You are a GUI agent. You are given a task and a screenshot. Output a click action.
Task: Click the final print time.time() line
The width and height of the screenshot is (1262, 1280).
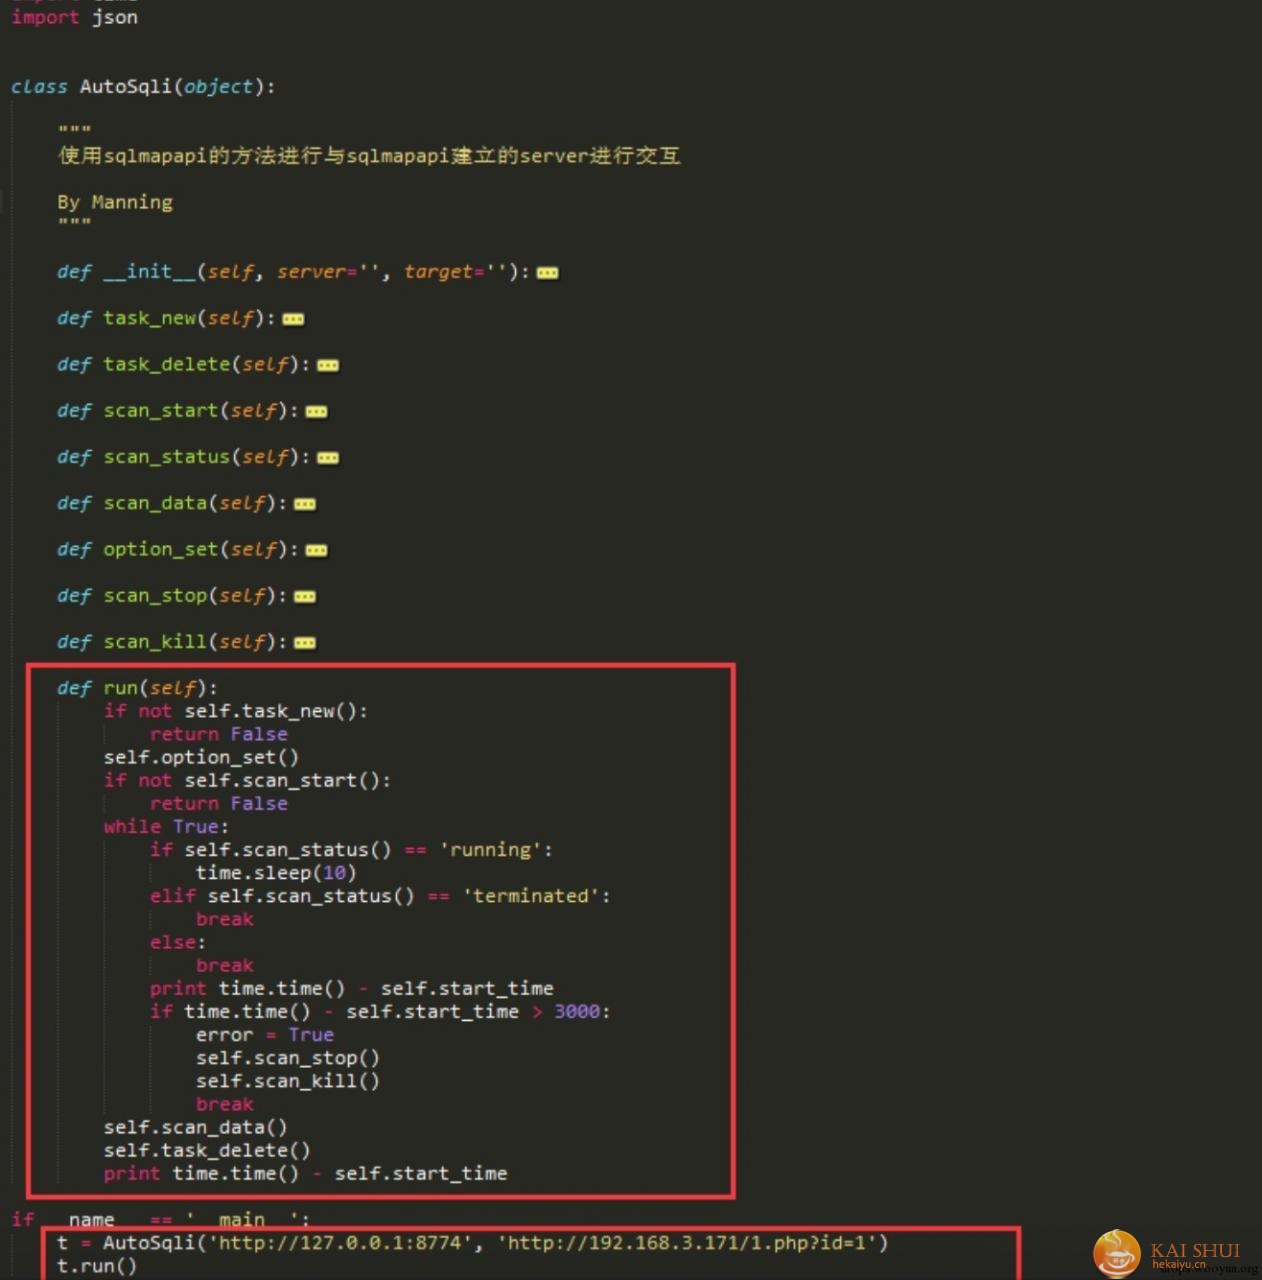tap(305, 1173)
